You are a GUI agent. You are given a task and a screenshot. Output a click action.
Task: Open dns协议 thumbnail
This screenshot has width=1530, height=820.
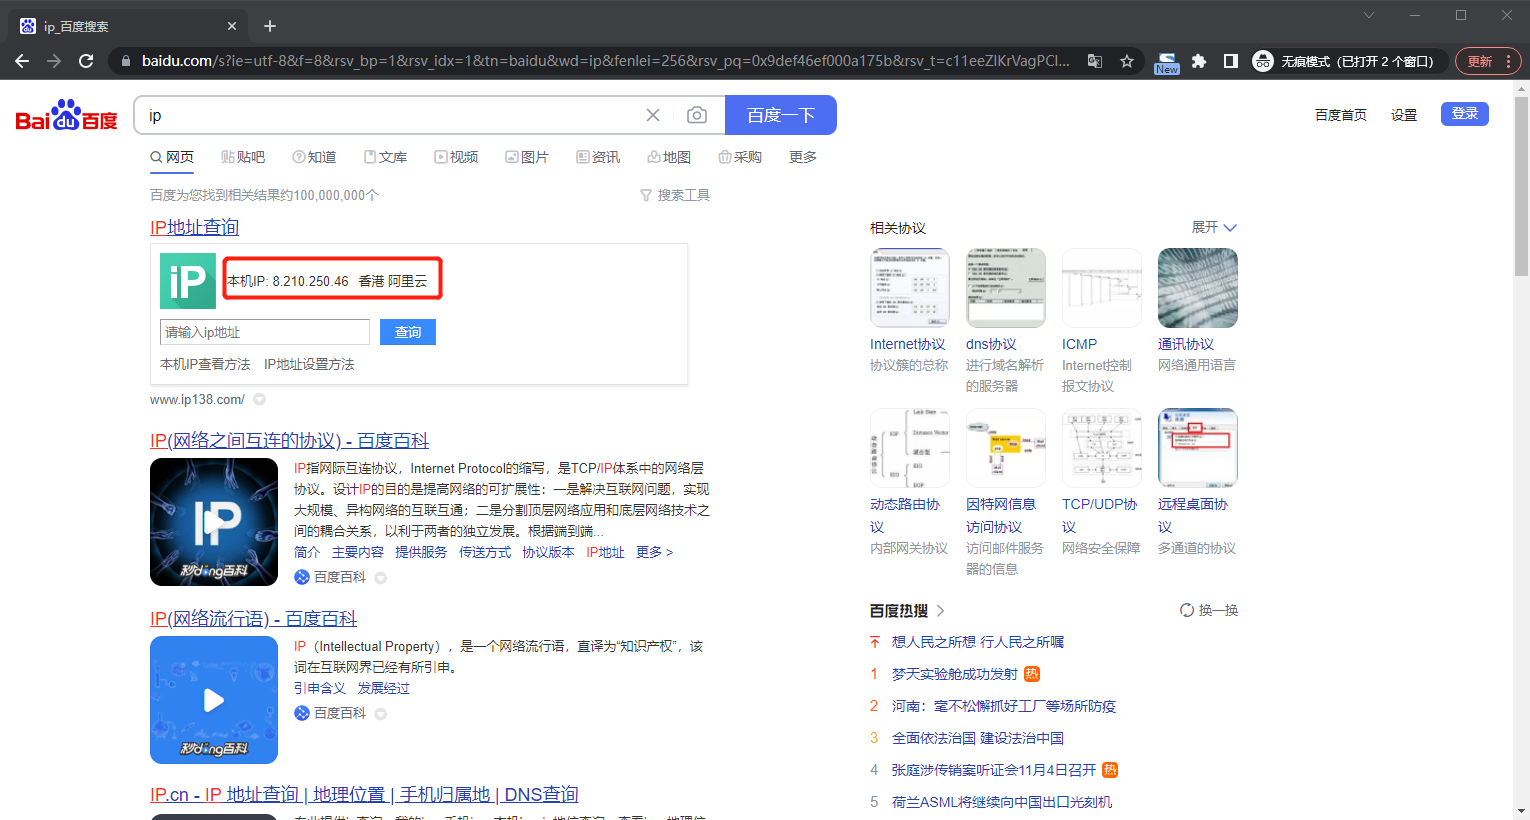point(1006,288)
